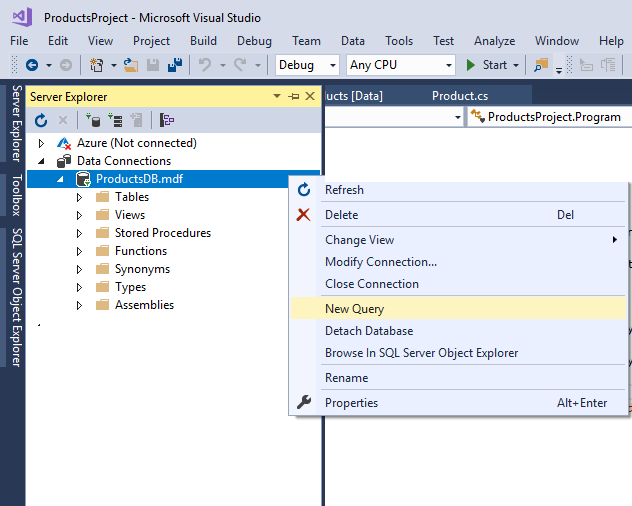The height and width of the screenshot is (506, 632).
Task: Click the Connect to Database icon
Action: [93, 120]
